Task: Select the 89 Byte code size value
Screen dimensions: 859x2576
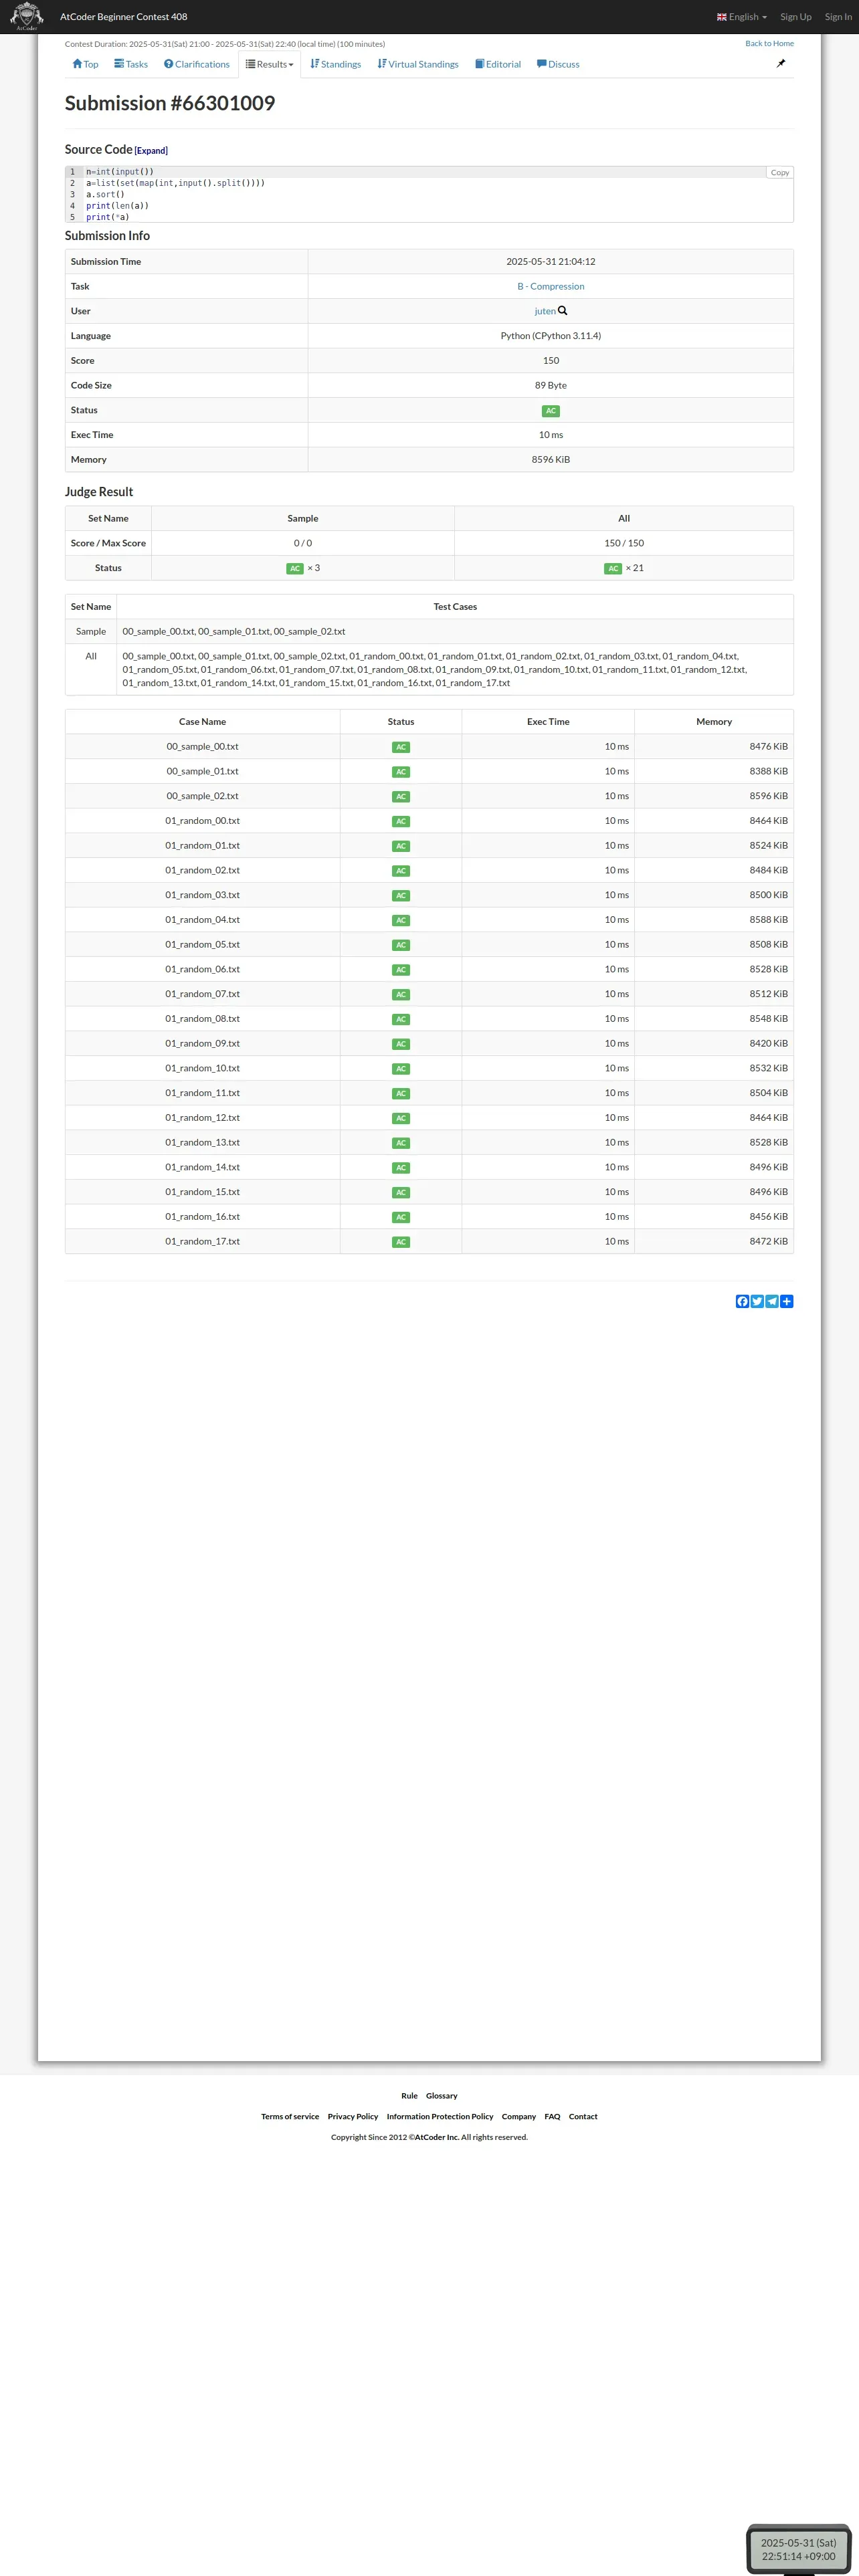Action: point(551,386)
